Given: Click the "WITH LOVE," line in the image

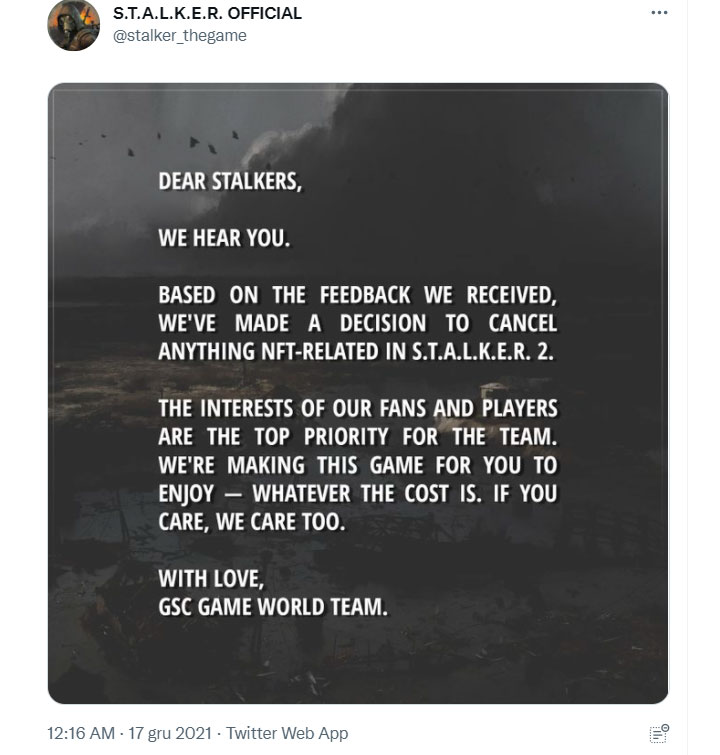Looking at the screenshot, I should [209, 578].
